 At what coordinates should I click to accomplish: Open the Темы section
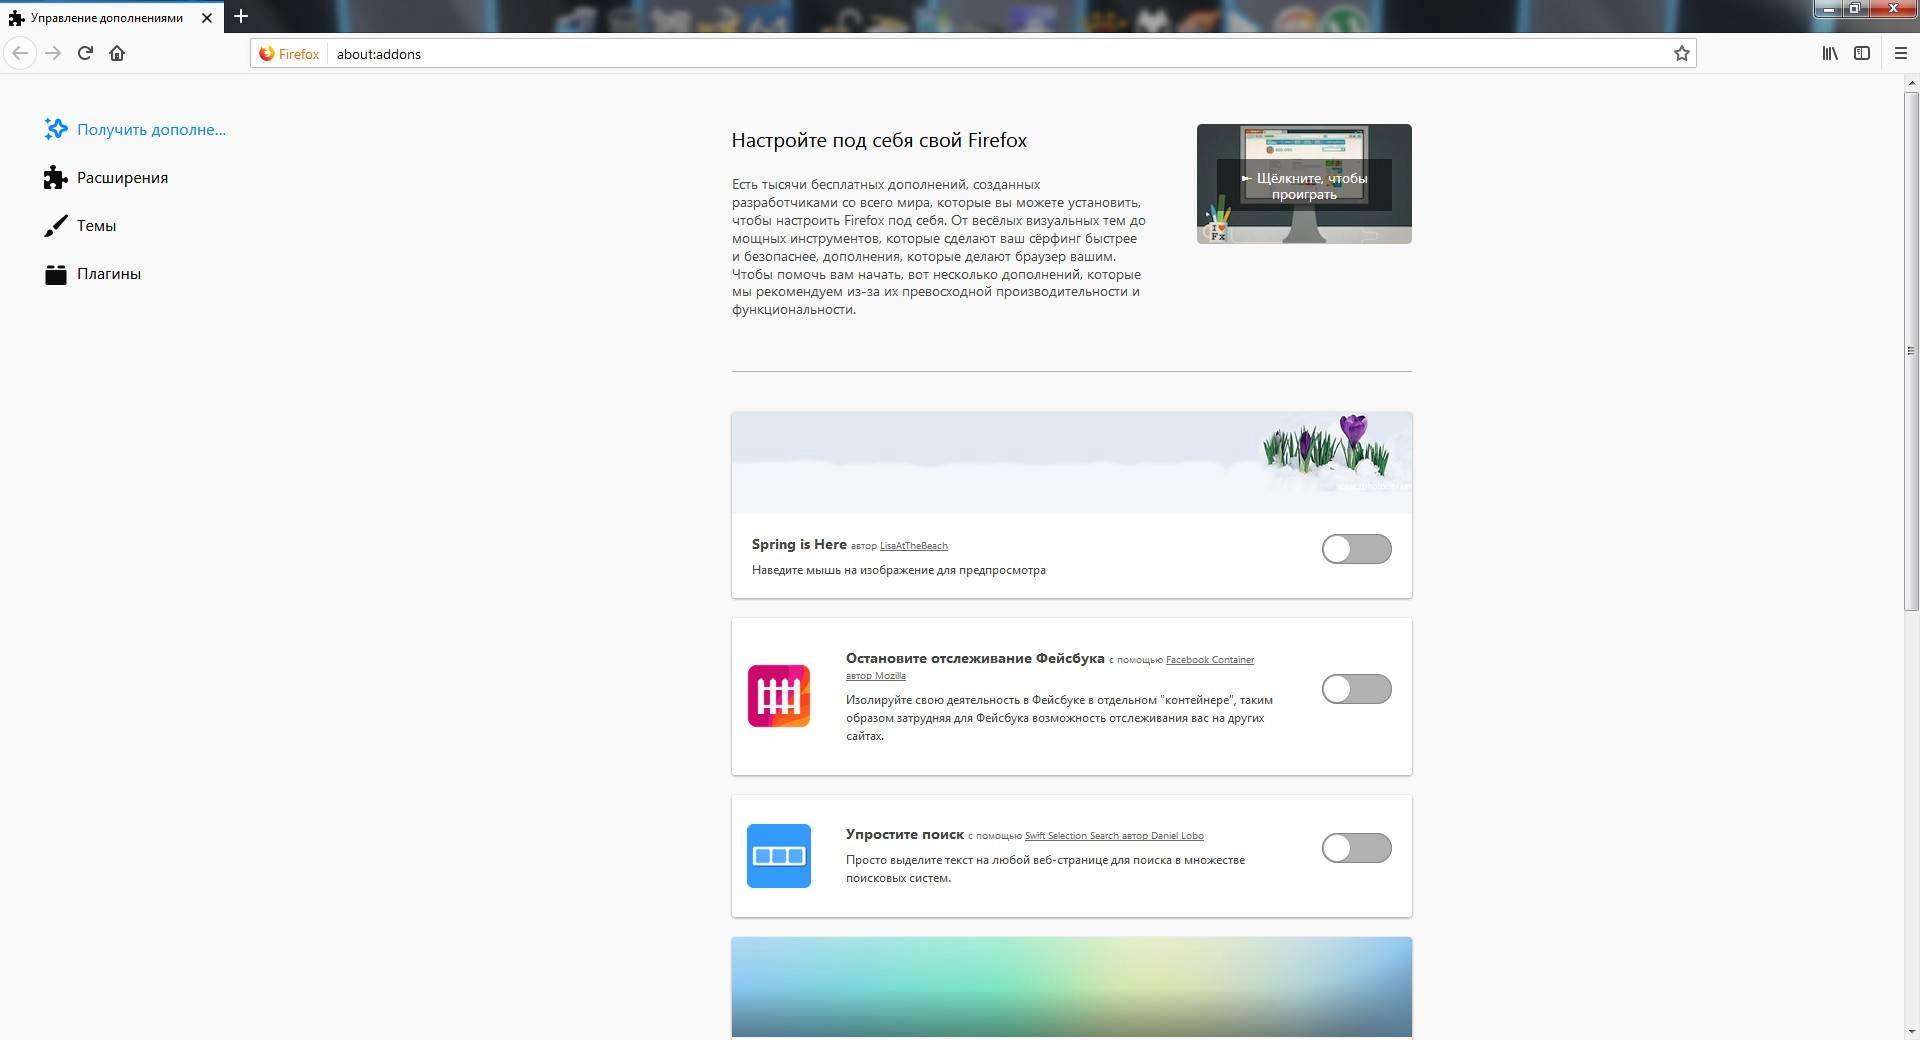coord(80,226)
